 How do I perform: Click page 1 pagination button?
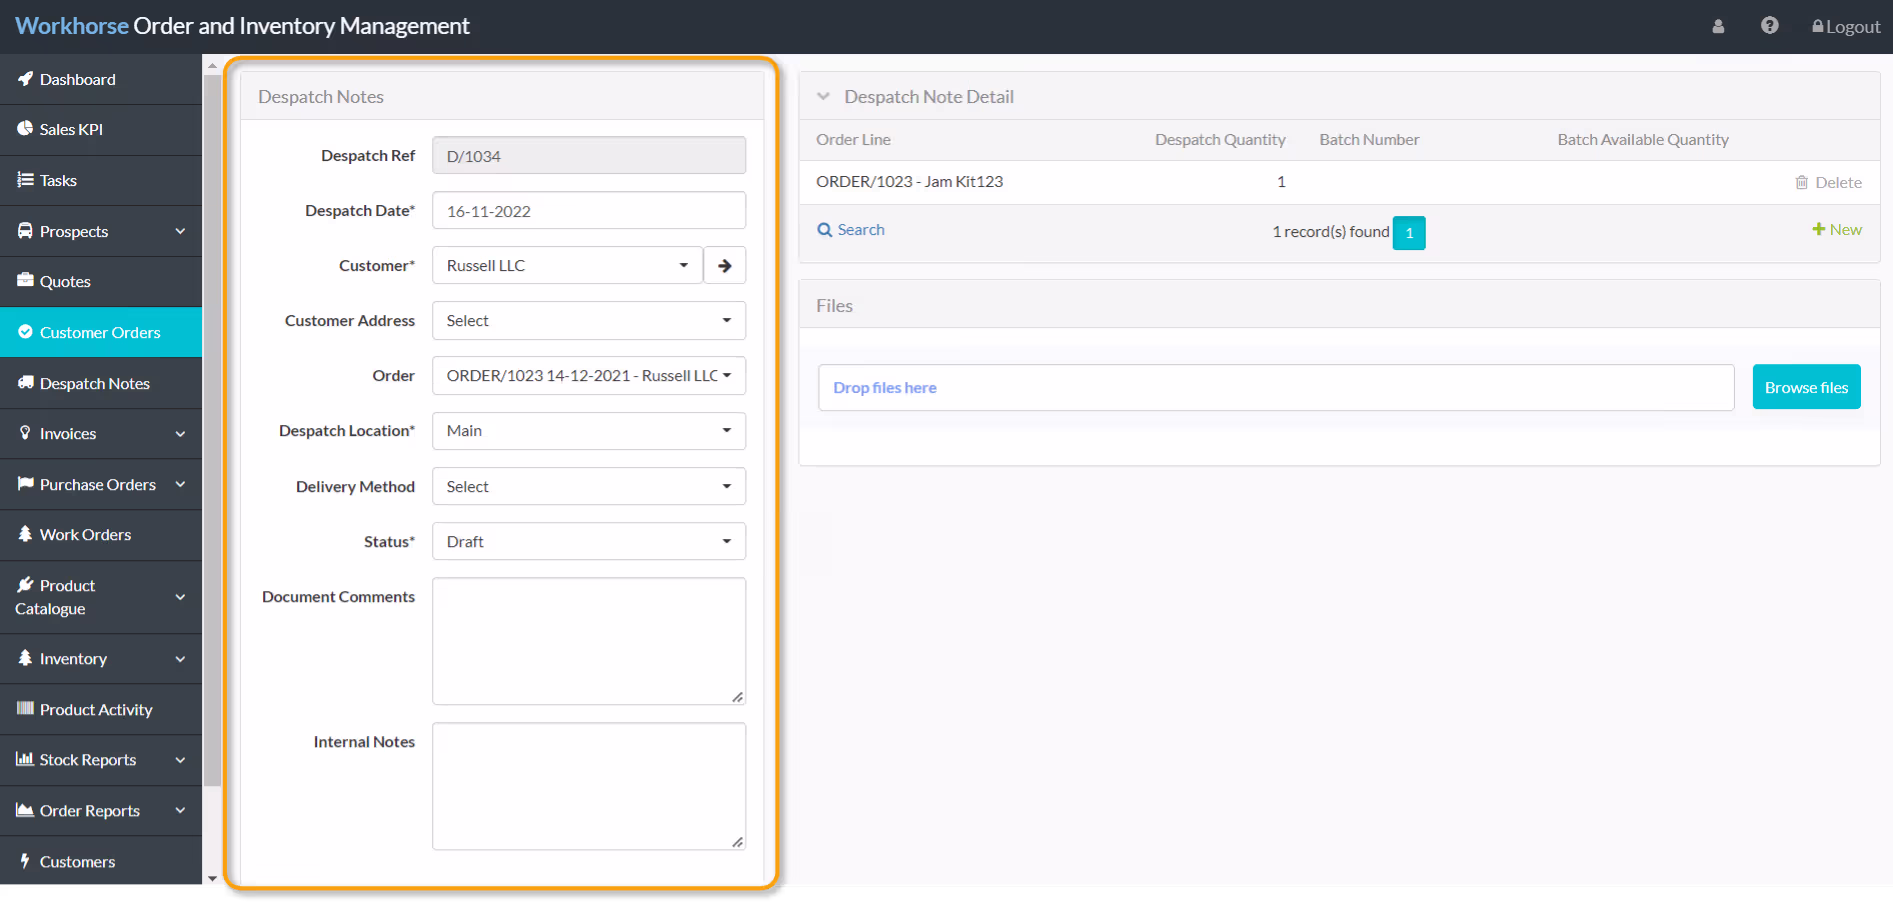click(x=1409, y=233)
